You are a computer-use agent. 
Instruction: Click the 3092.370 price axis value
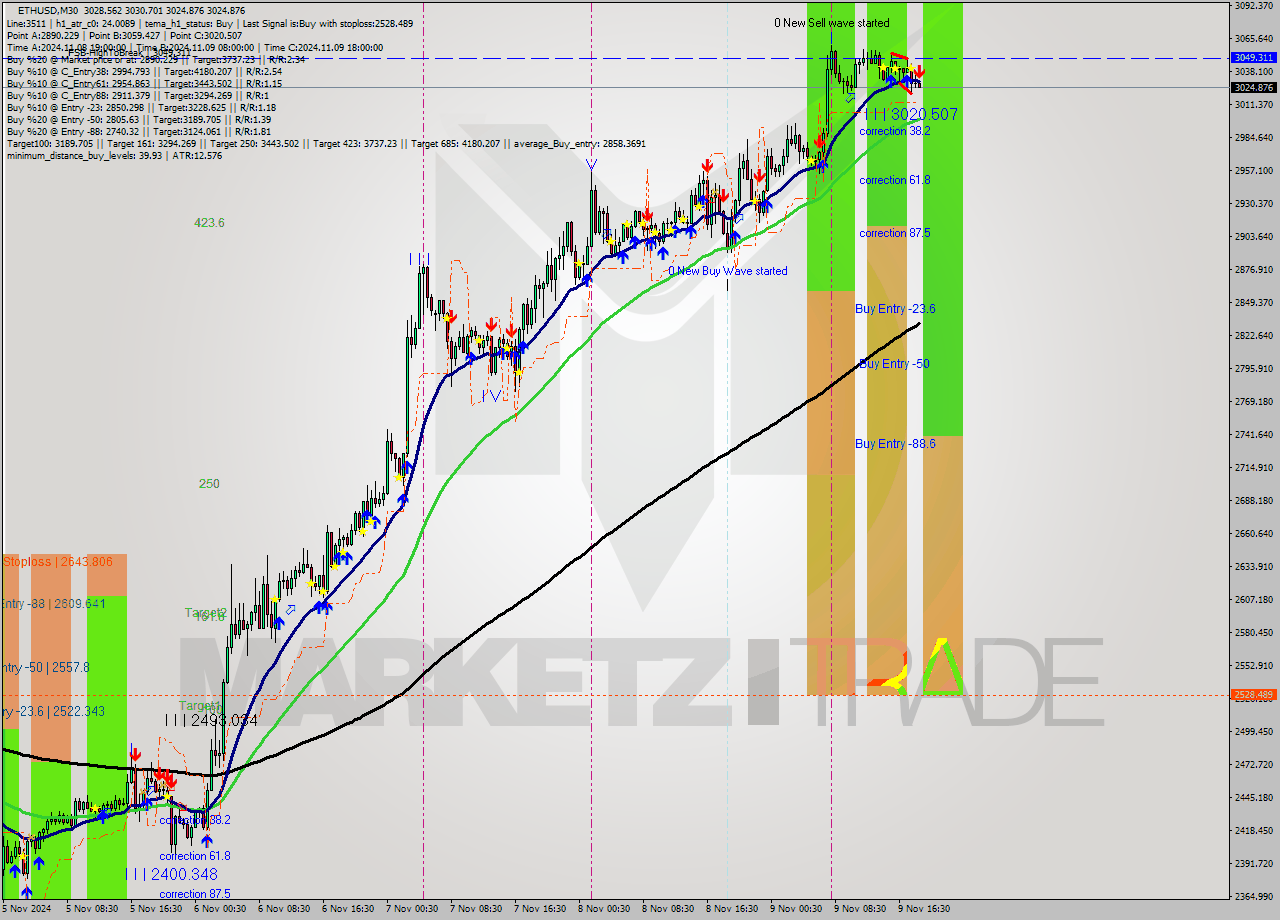coord(1253,6)
